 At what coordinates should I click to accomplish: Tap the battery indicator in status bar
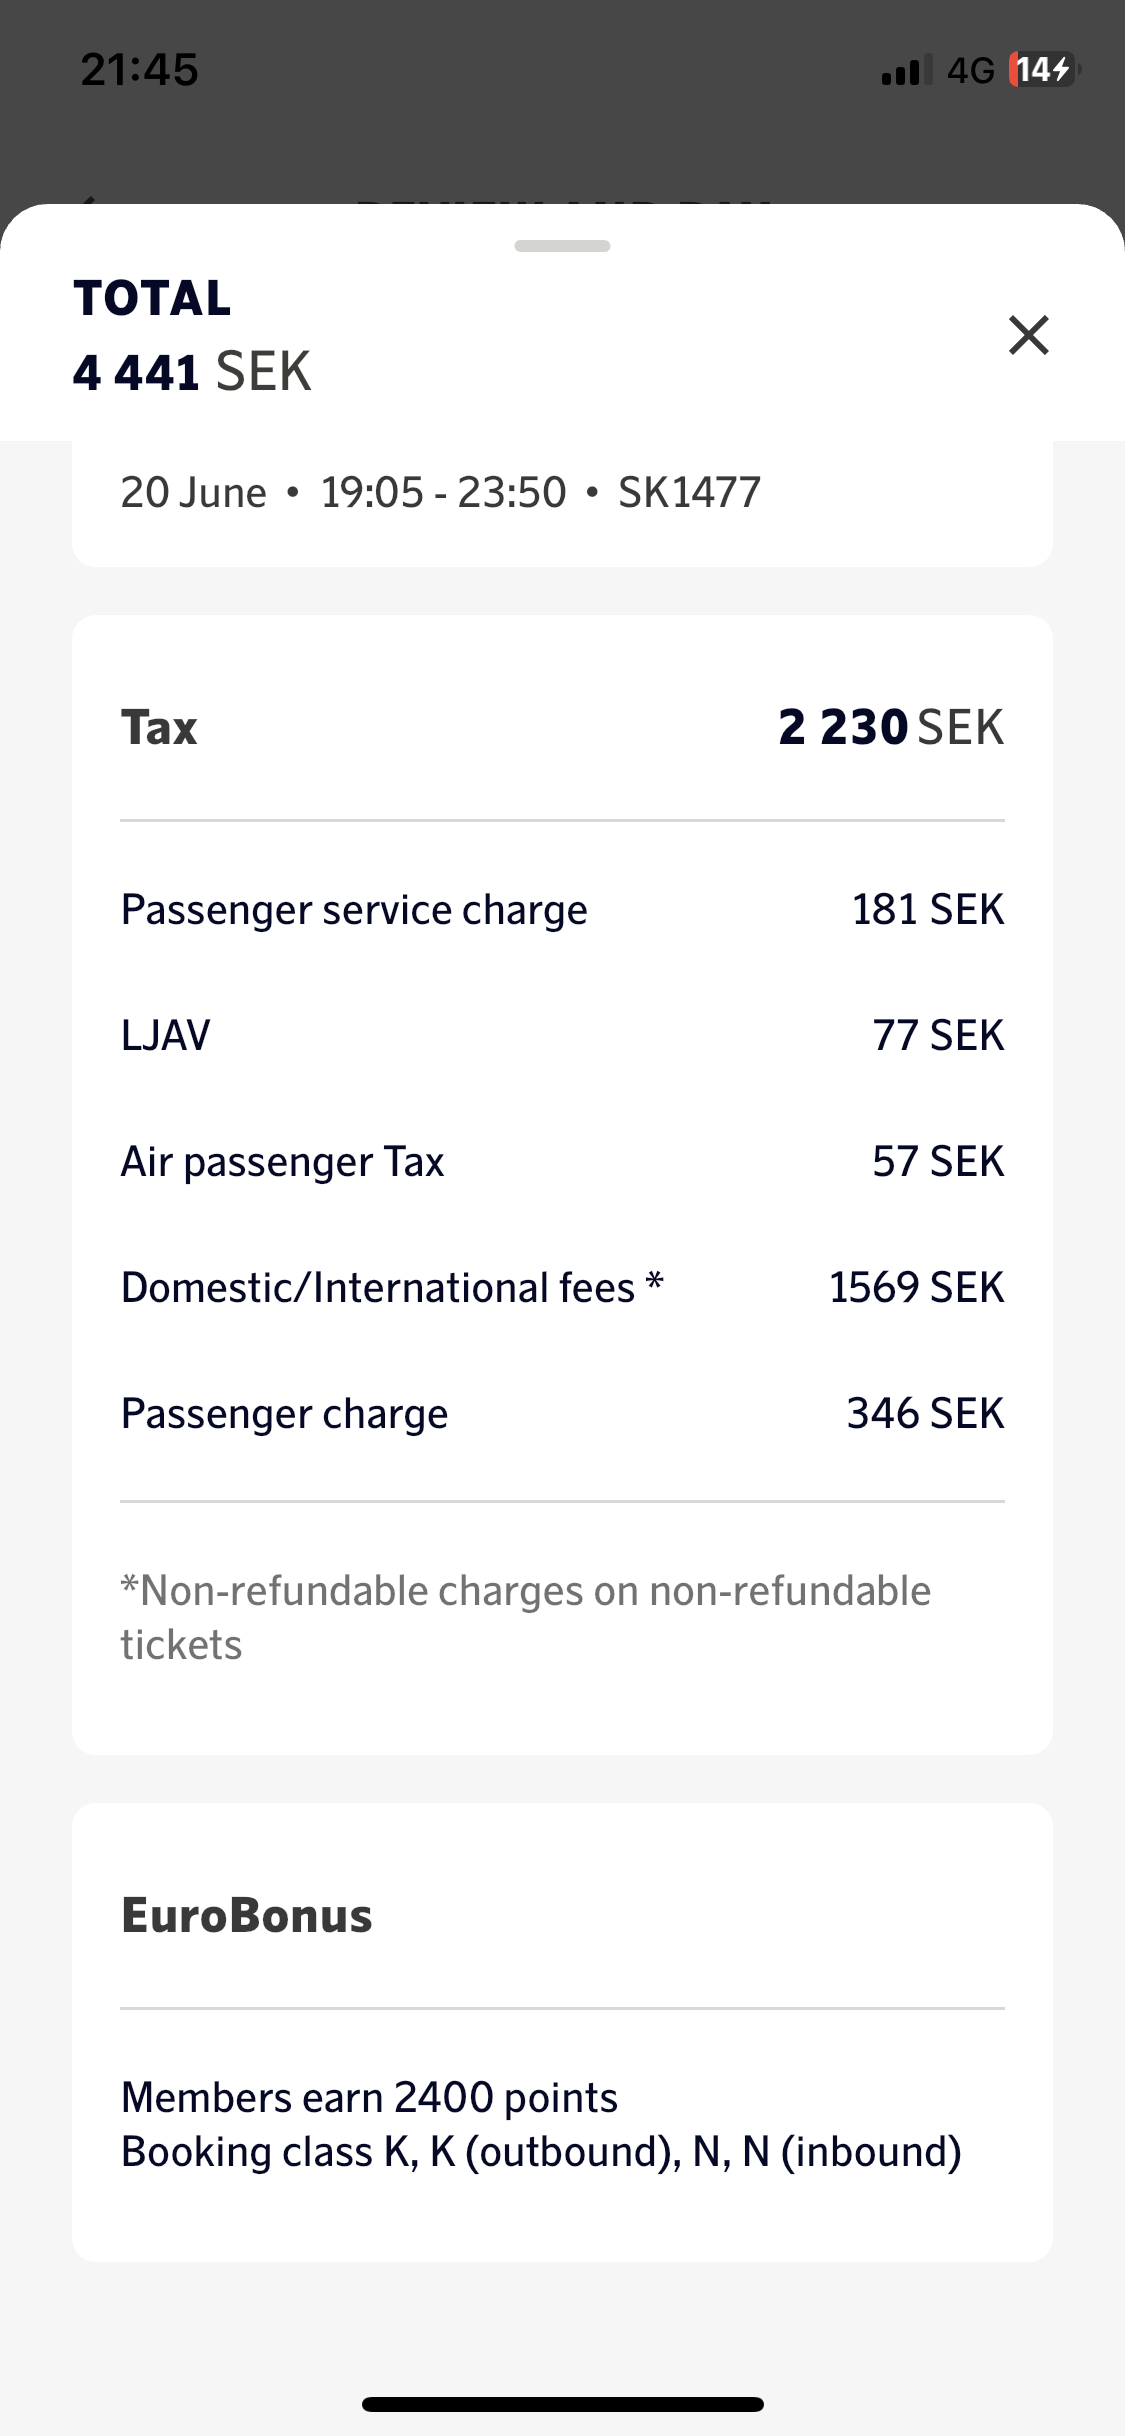pos(1045,70)
